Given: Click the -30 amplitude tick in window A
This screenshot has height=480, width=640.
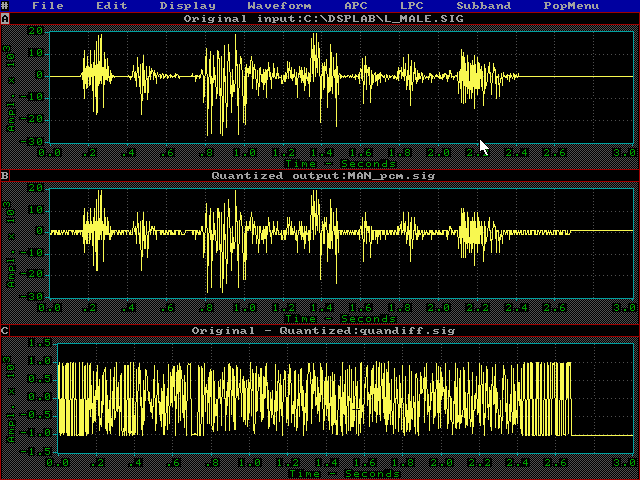Looking at the screenshot, I should pos(32,142).
